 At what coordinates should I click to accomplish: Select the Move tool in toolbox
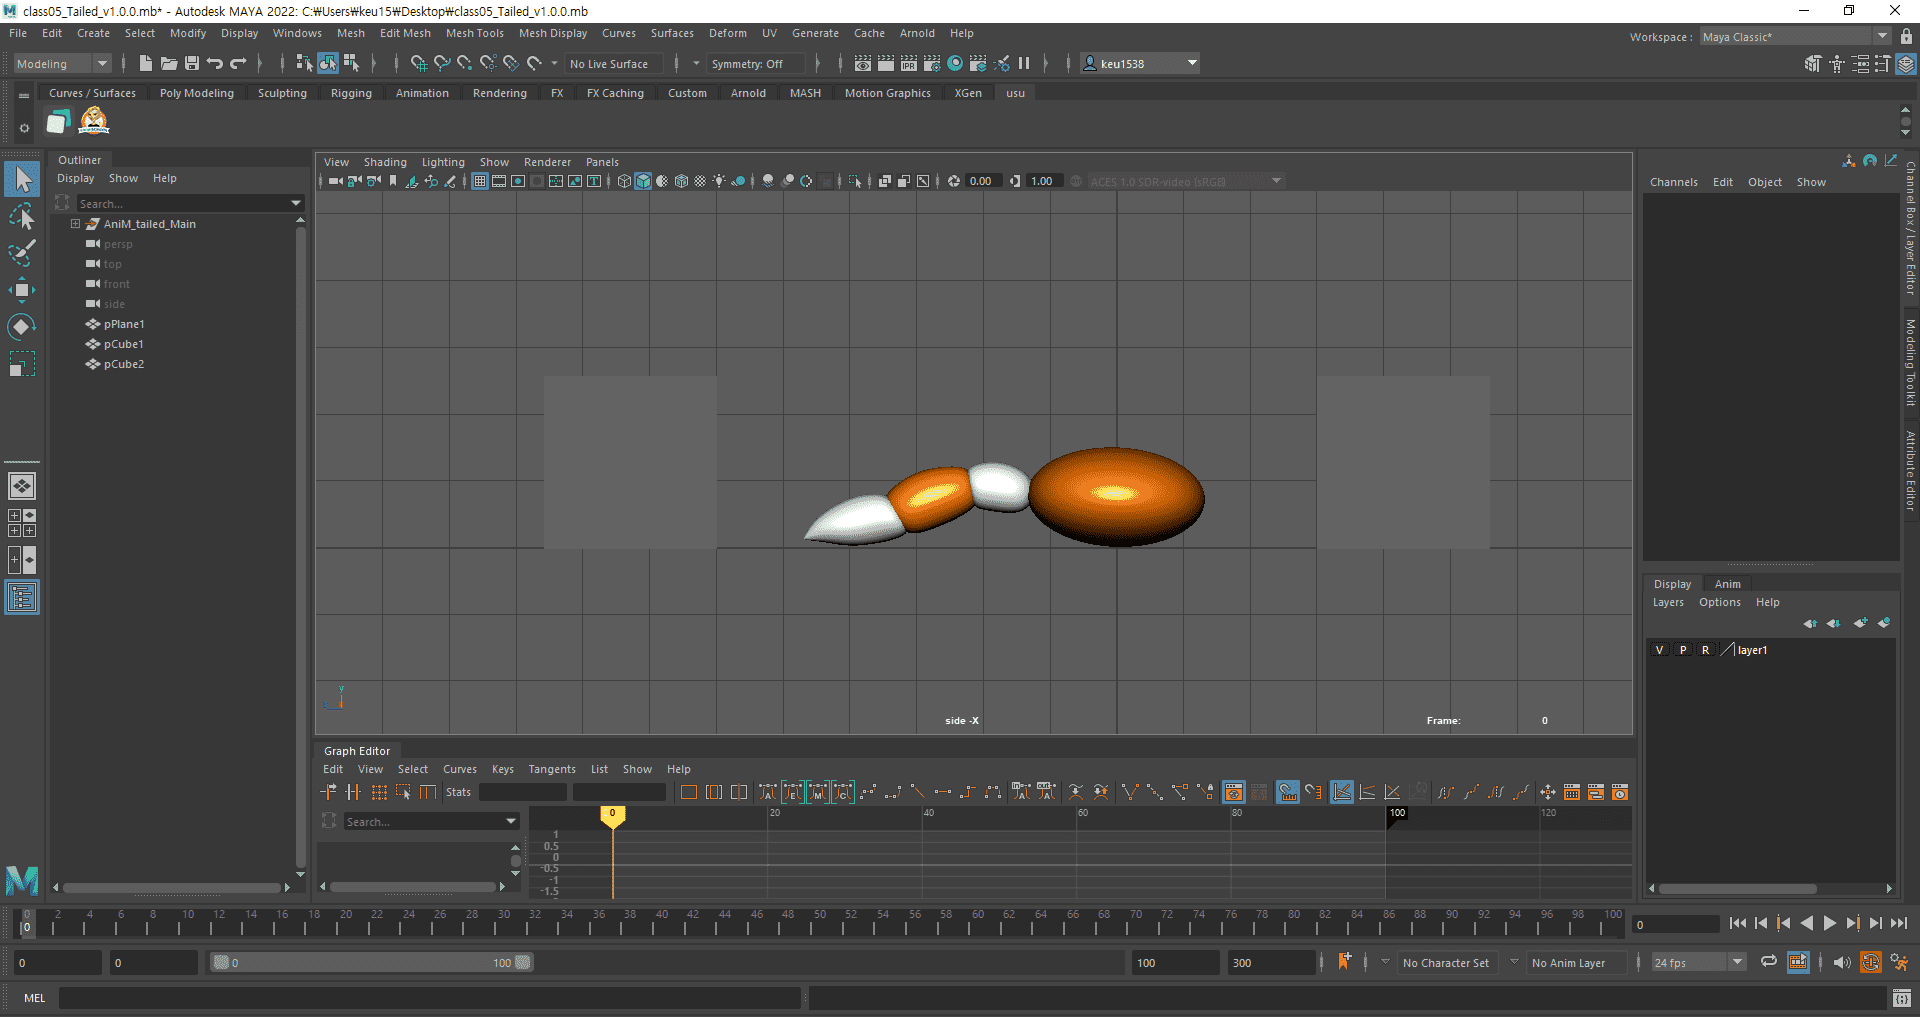pos(21,291)
